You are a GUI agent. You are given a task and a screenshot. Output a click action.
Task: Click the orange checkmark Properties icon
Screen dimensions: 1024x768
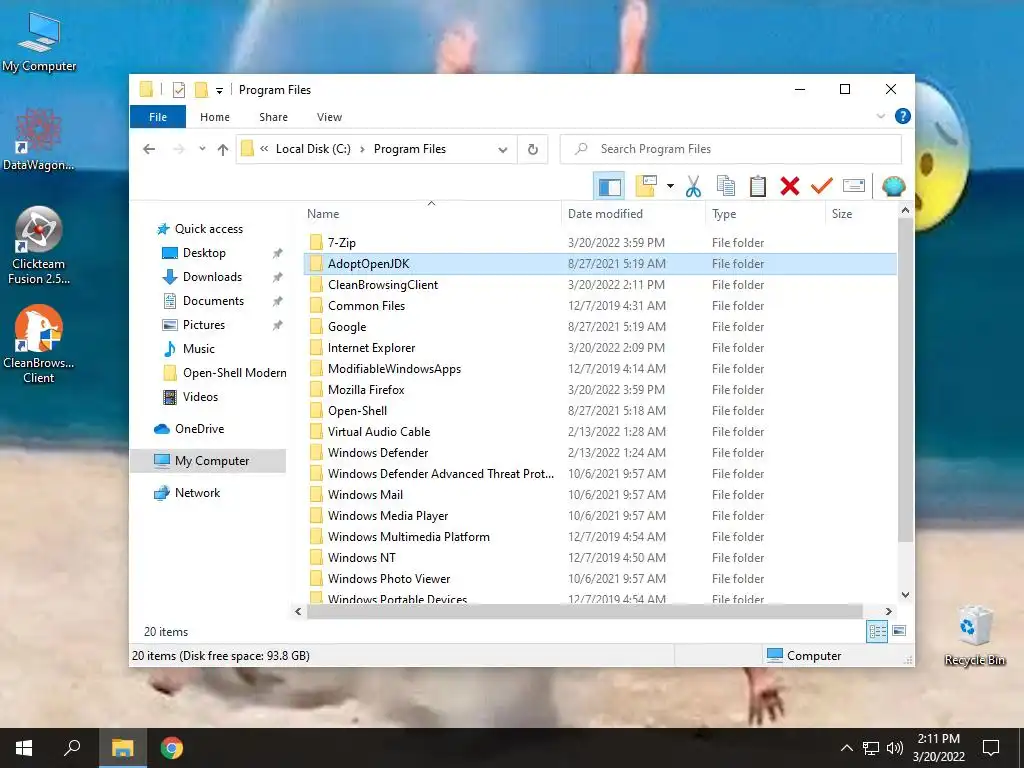tap(821, 186)
